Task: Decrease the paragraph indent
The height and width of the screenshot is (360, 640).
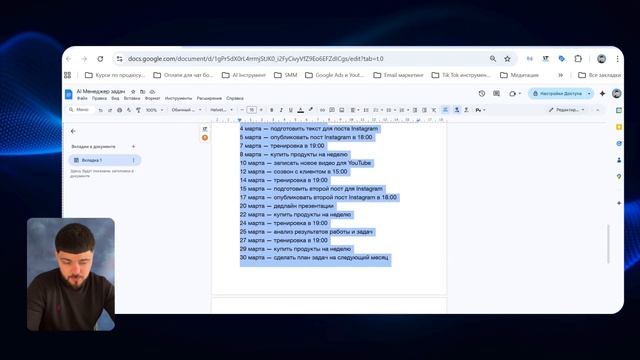Action: (415, 110)
